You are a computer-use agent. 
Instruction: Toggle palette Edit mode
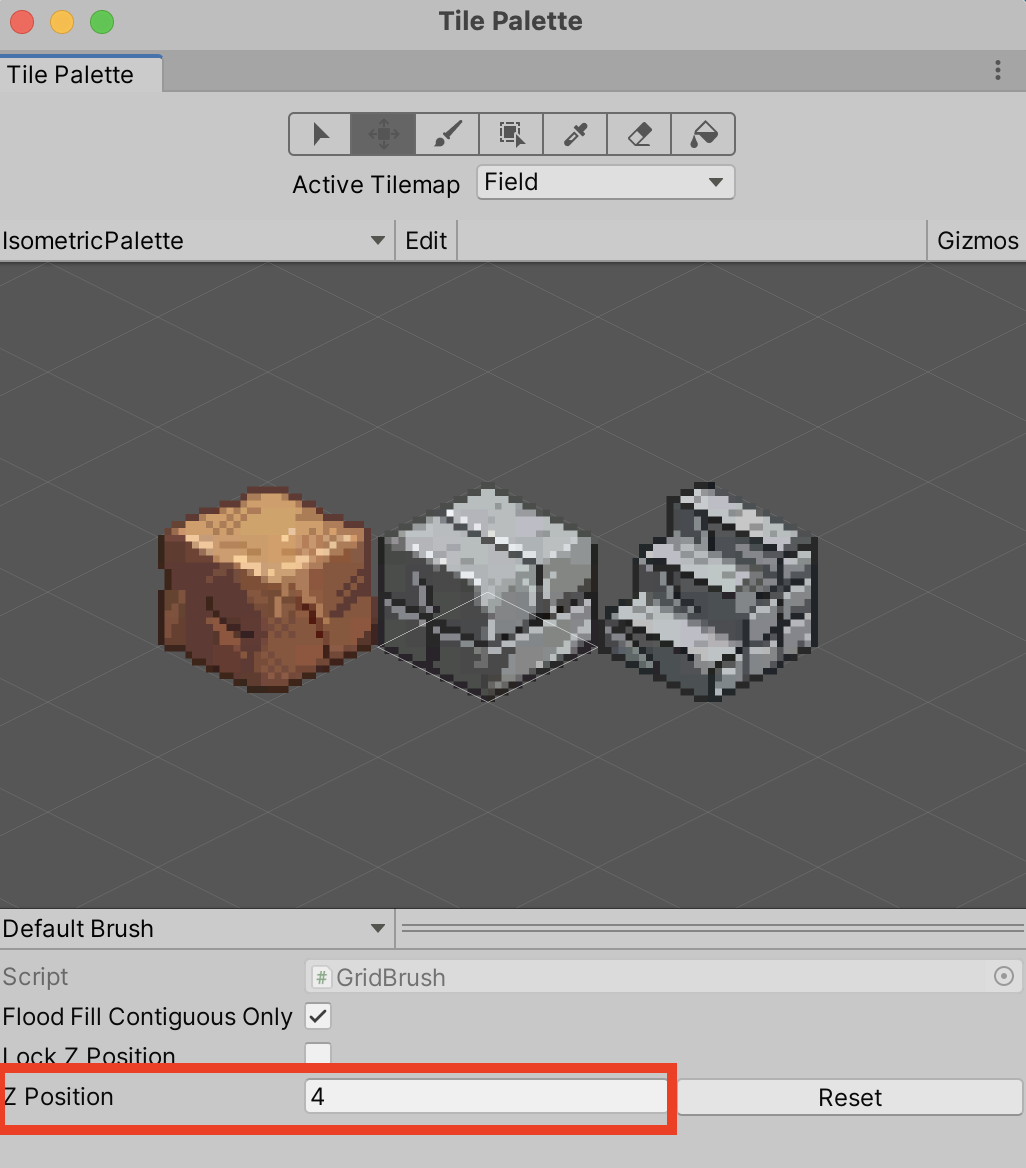click(x=426, y=241)
